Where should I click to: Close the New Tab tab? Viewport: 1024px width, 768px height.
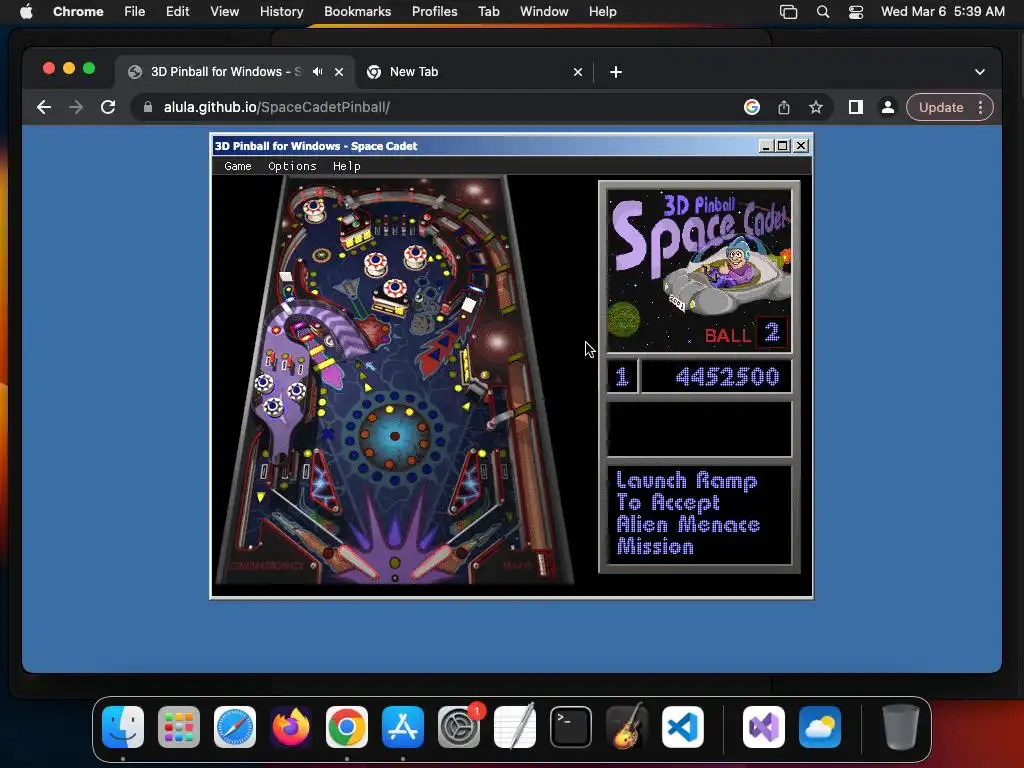(578, 72)
